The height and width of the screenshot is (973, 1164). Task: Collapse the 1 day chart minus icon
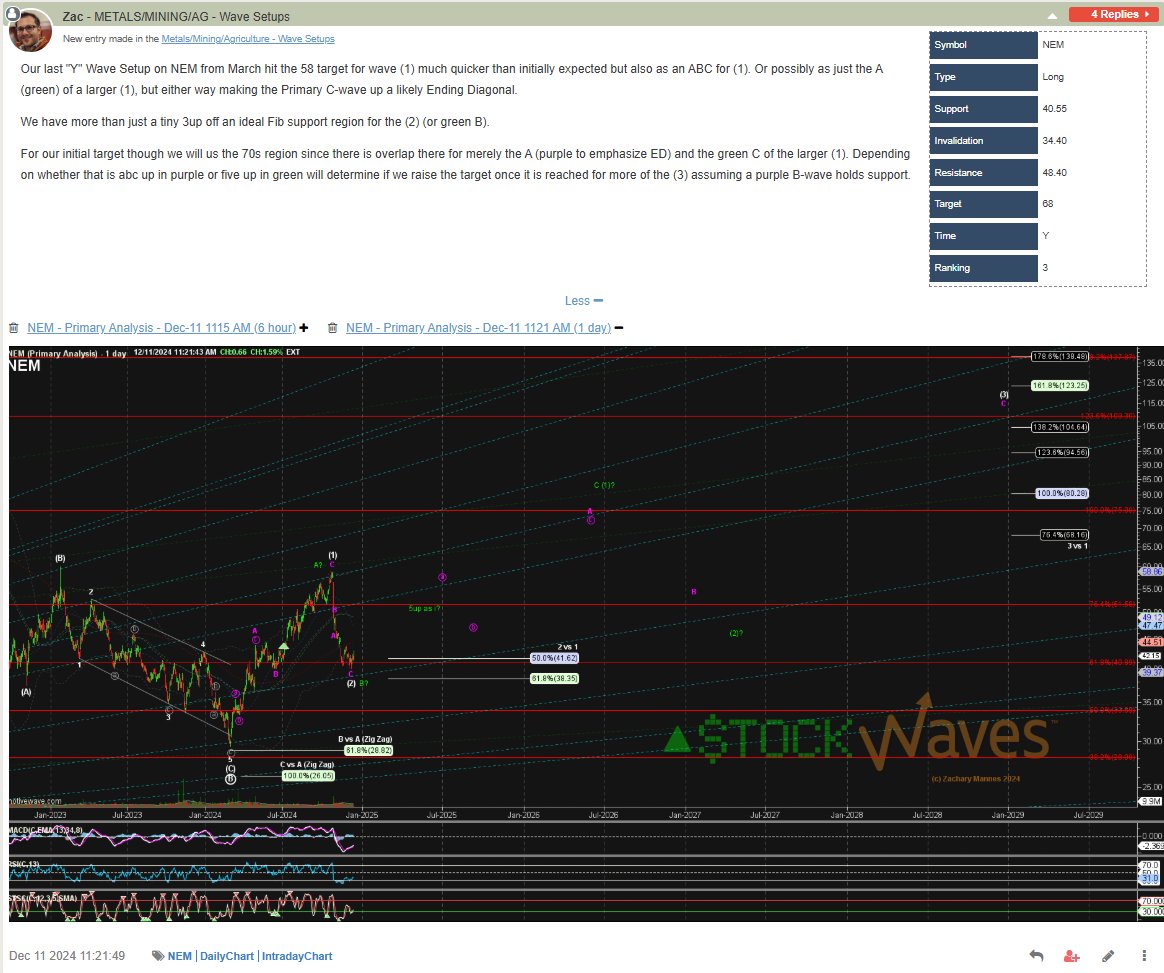click(x=619, y=328)
